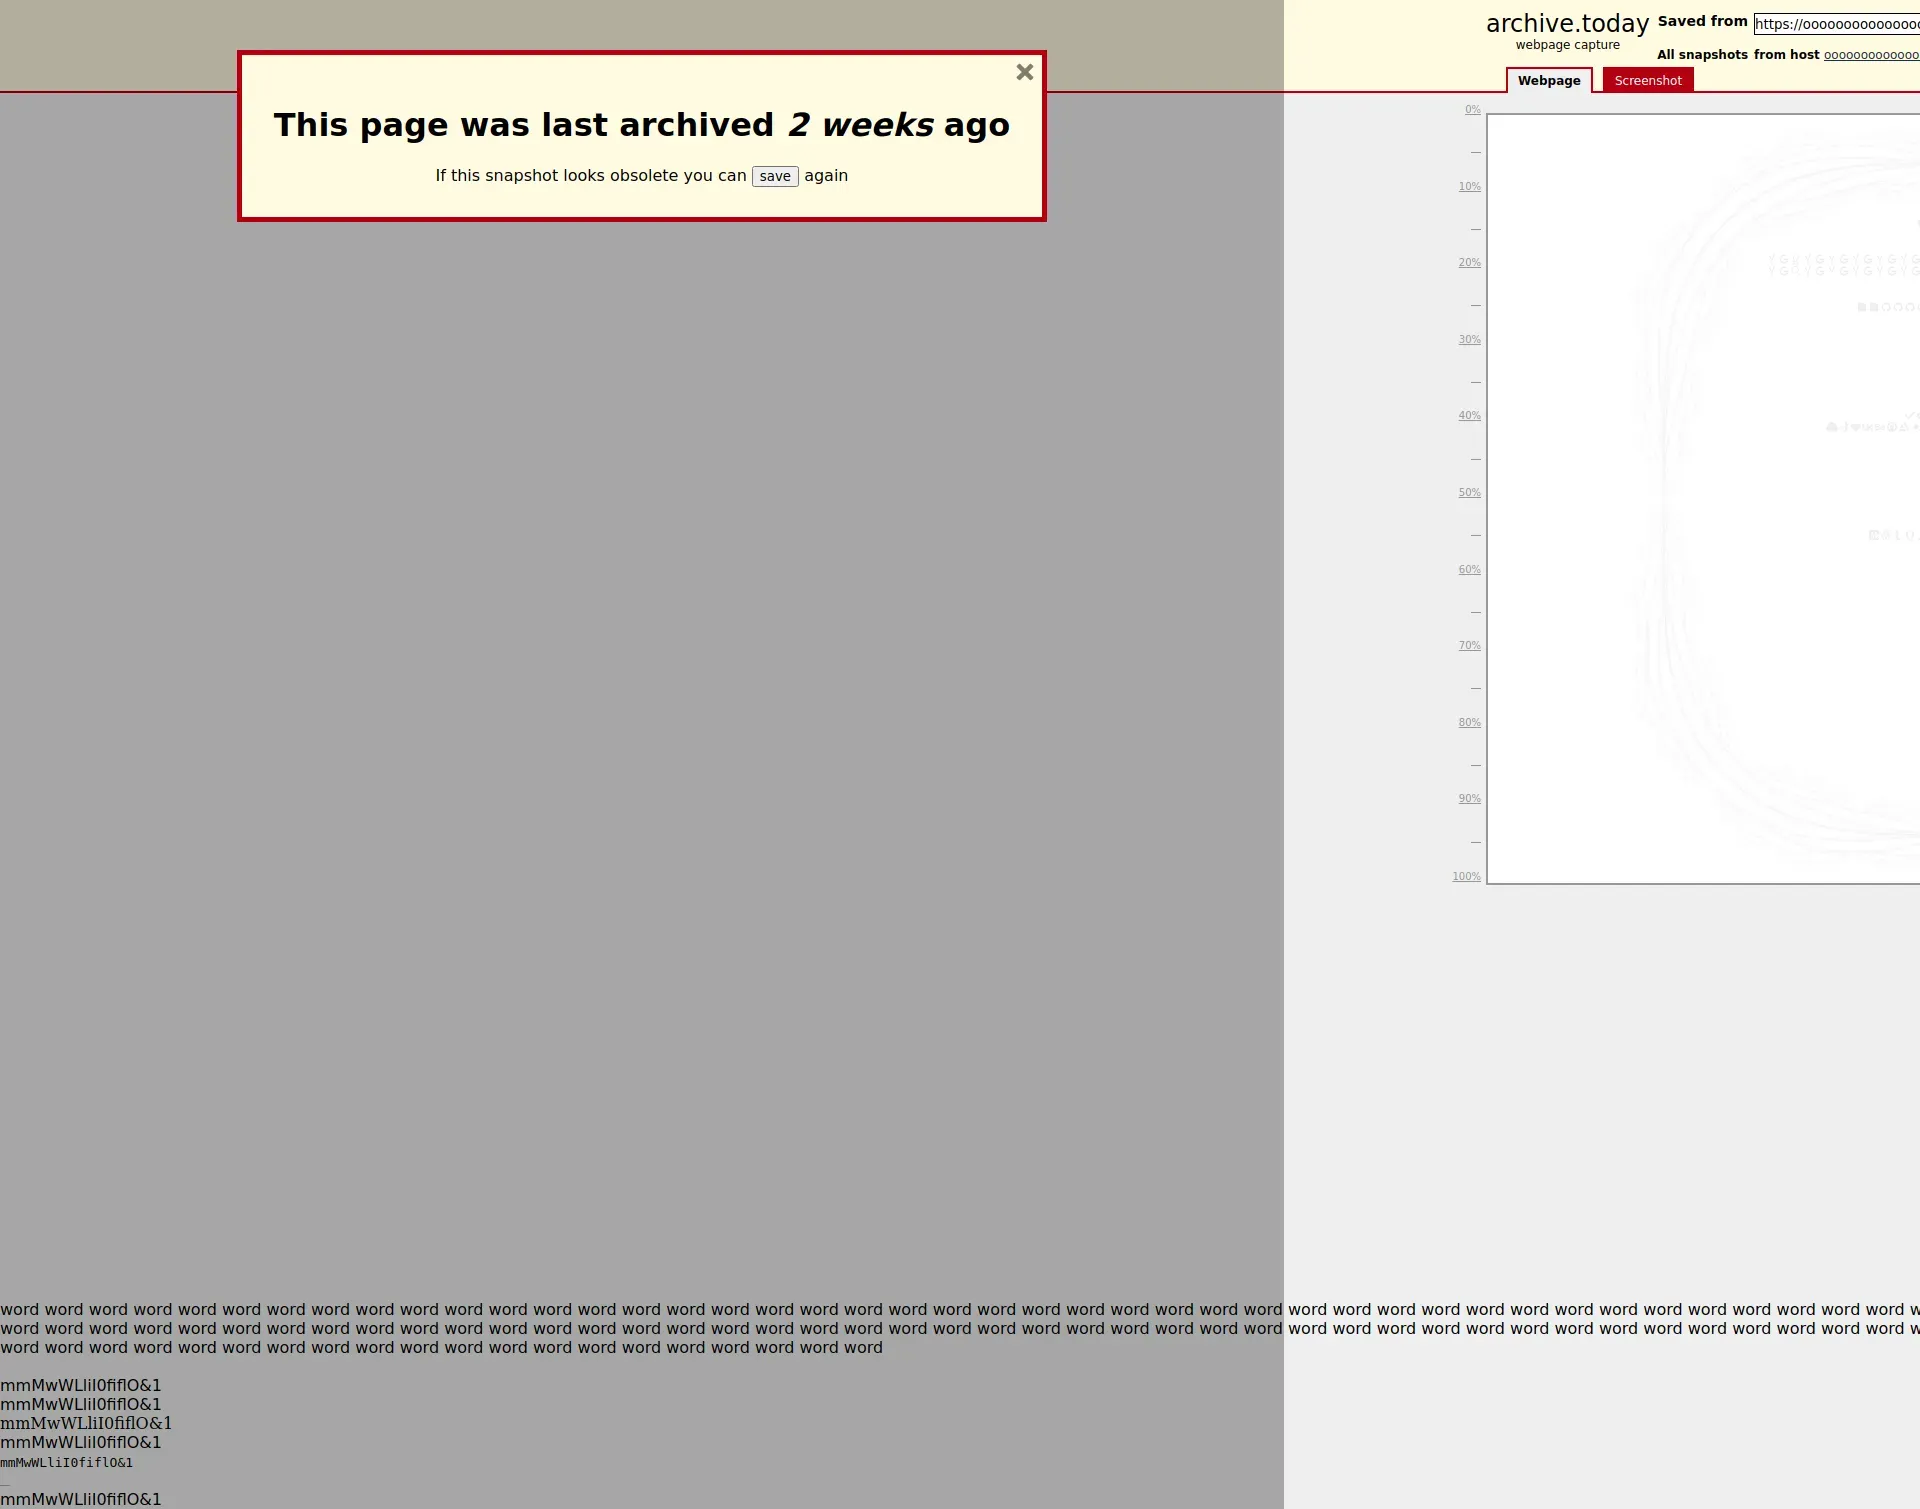
Task: Close the last archived notice popup
Action: pyautogui.click(x=1024, y=72)
